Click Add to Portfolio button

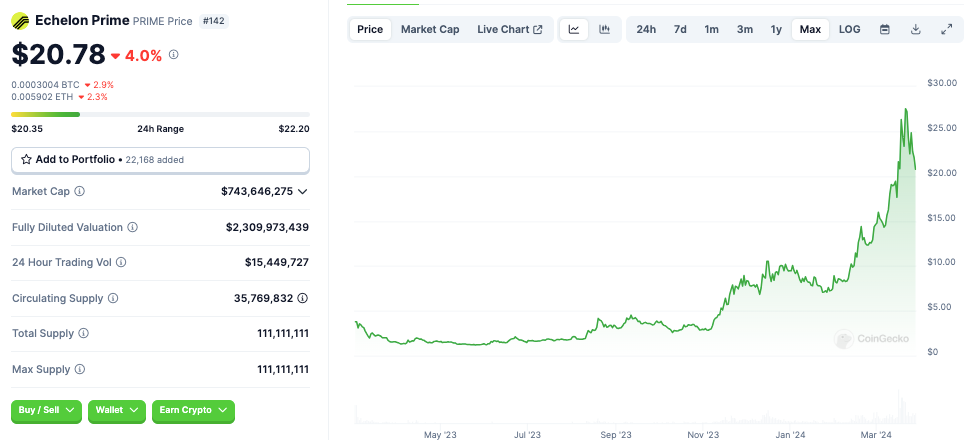(161, 160)
